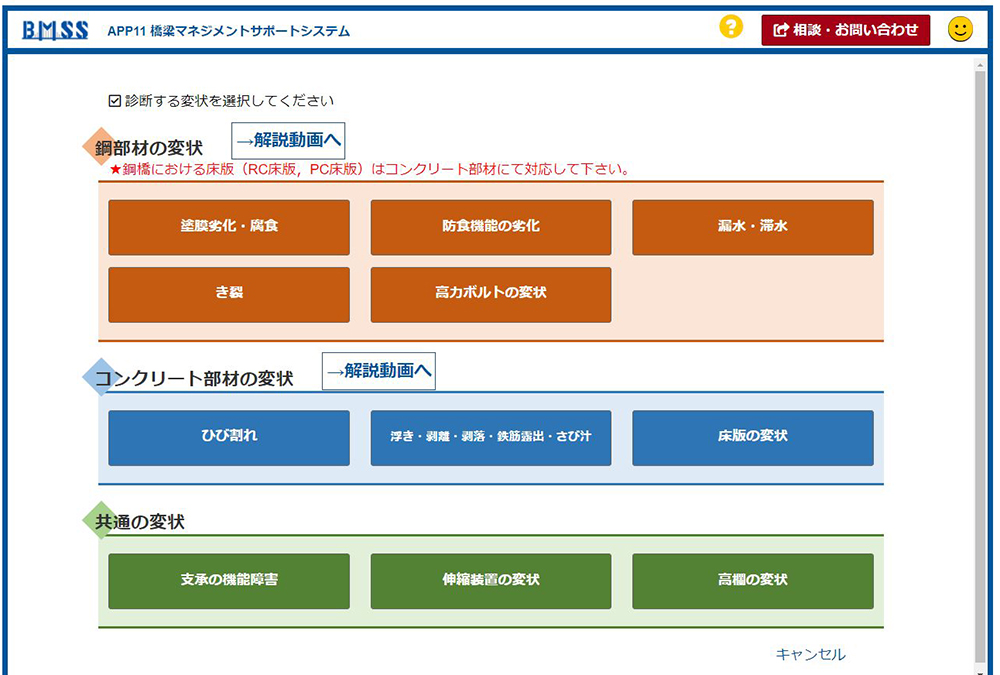Select the 塗膜劣化・腐食 damage button
1000x675 pixels.
tap(228, 227)
